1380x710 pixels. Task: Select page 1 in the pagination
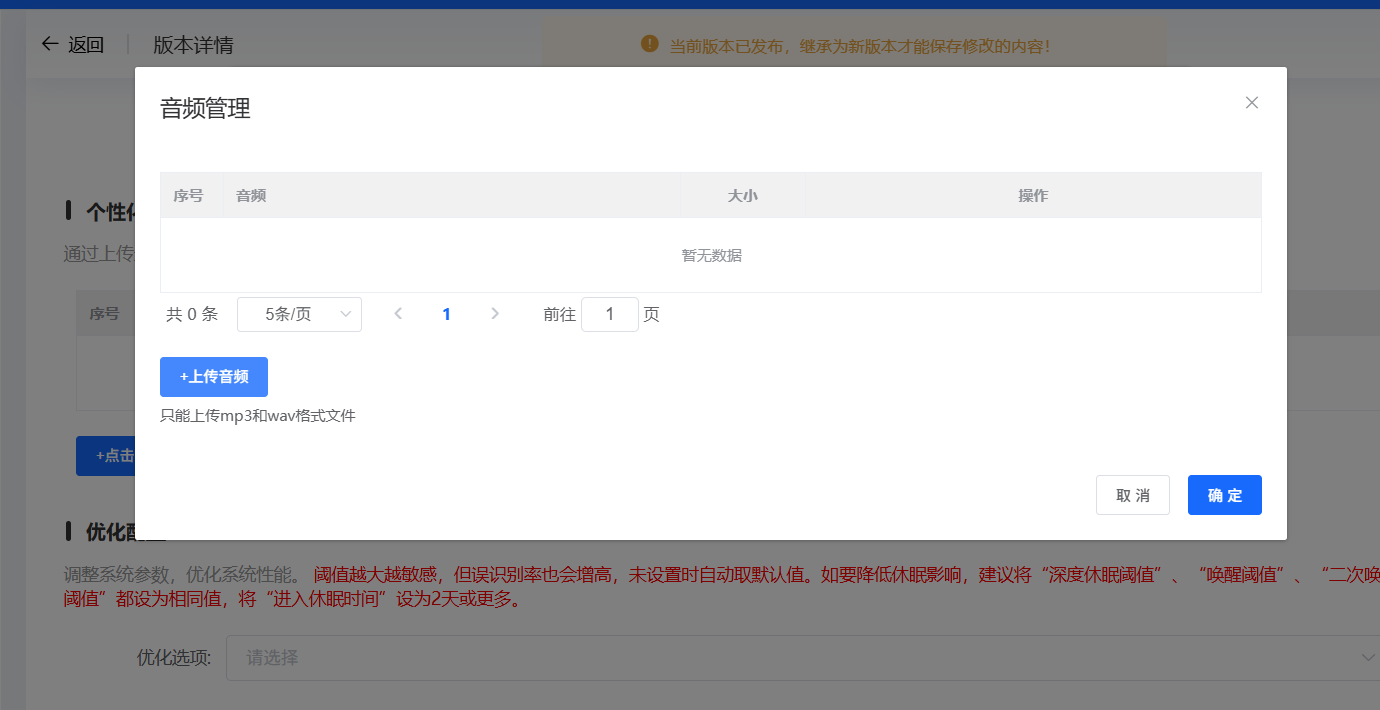[446, 313]
